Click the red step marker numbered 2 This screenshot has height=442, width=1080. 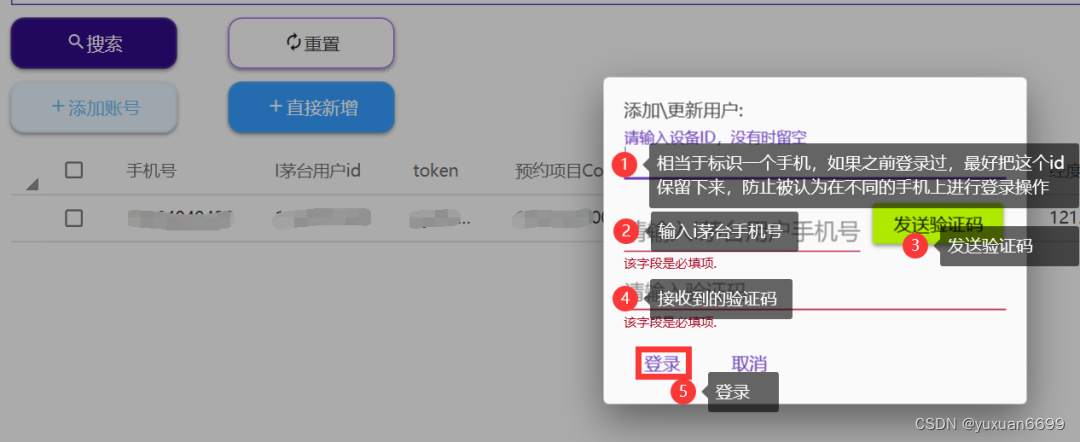[x=625, y=232]
